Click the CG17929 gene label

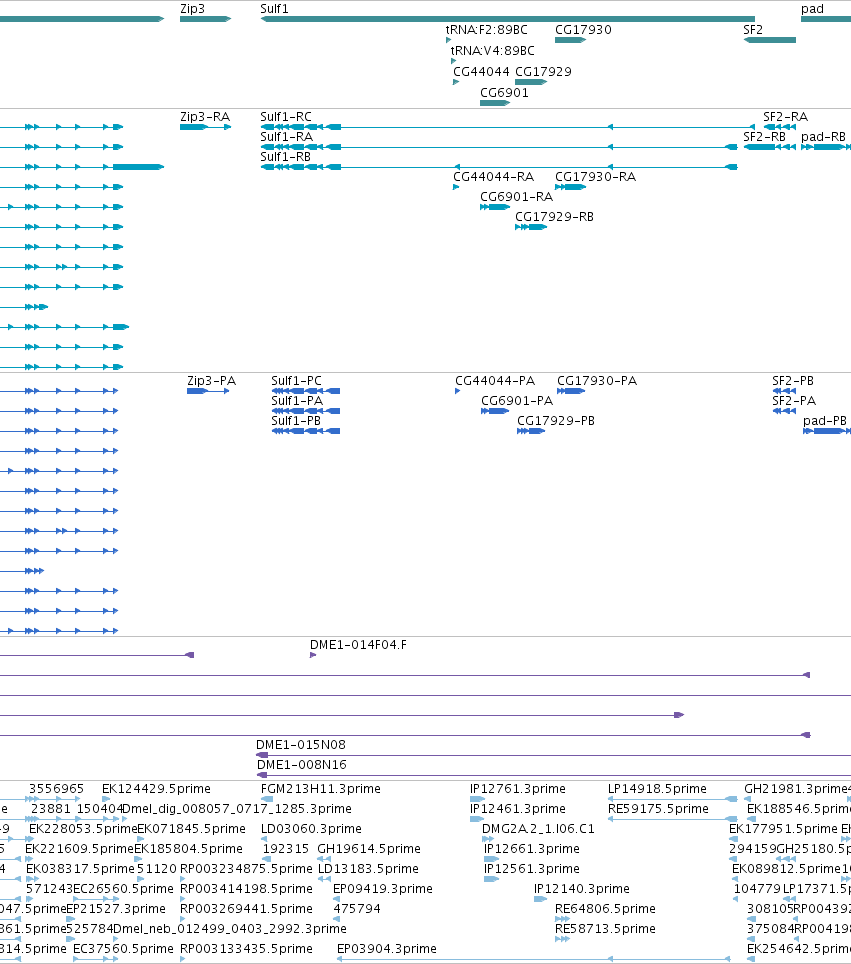coord(543,71)
